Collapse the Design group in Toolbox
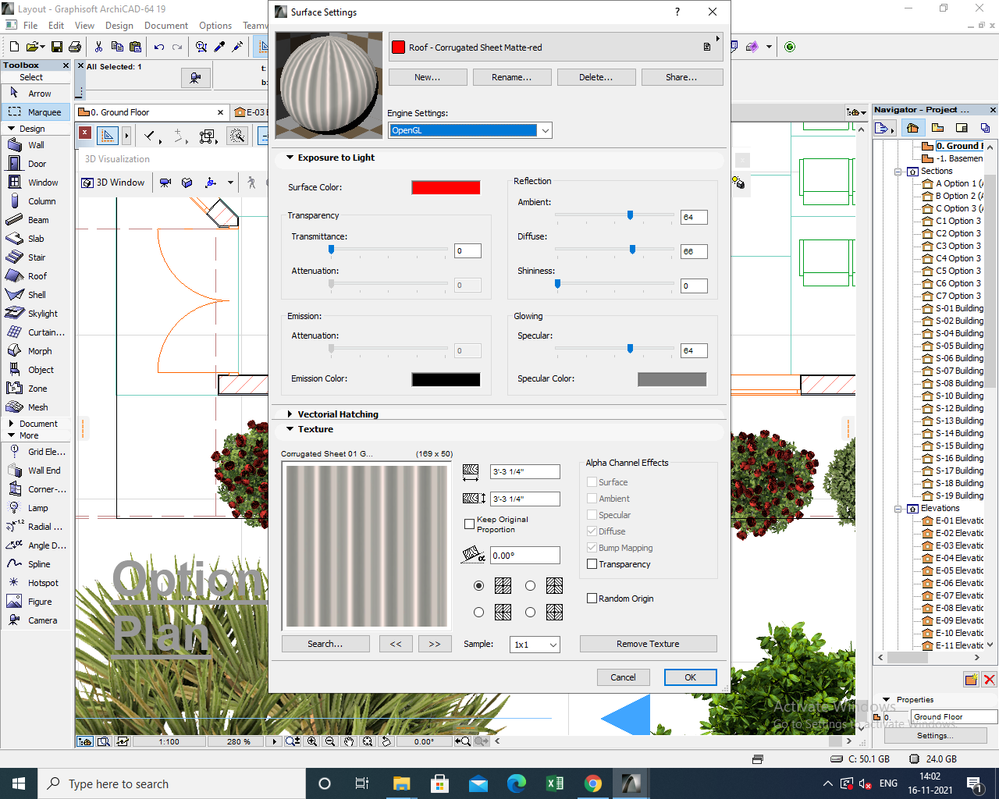 click(x=11, y=129)
